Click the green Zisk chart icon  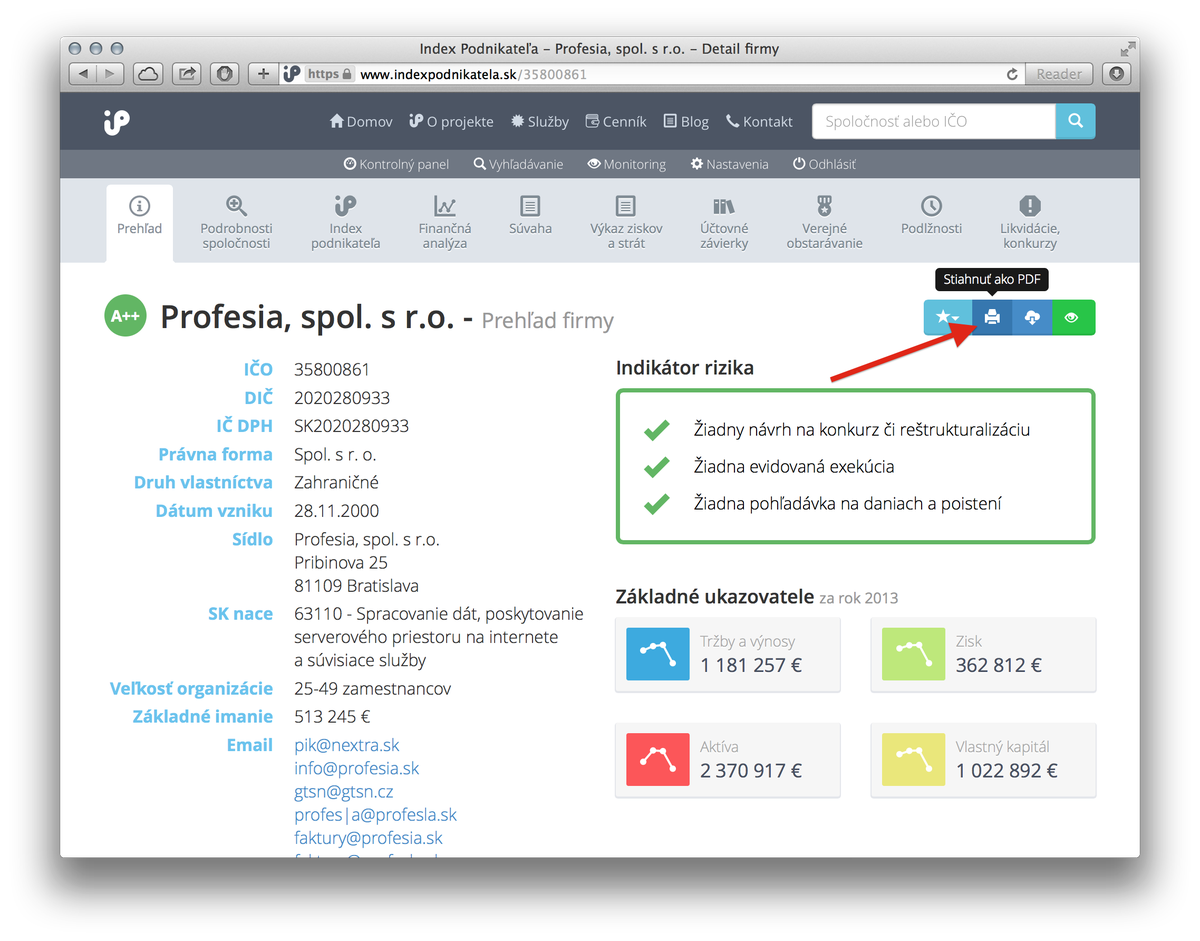913,654
